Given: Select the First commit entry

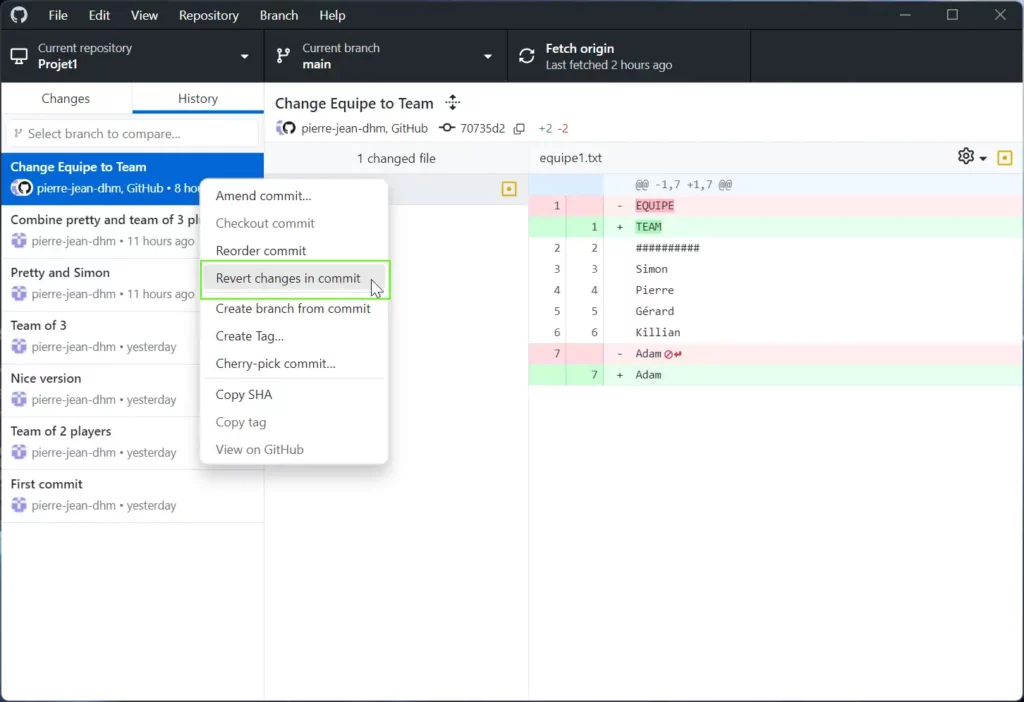Looking at the screenshot, I should (x=132, y=495).
